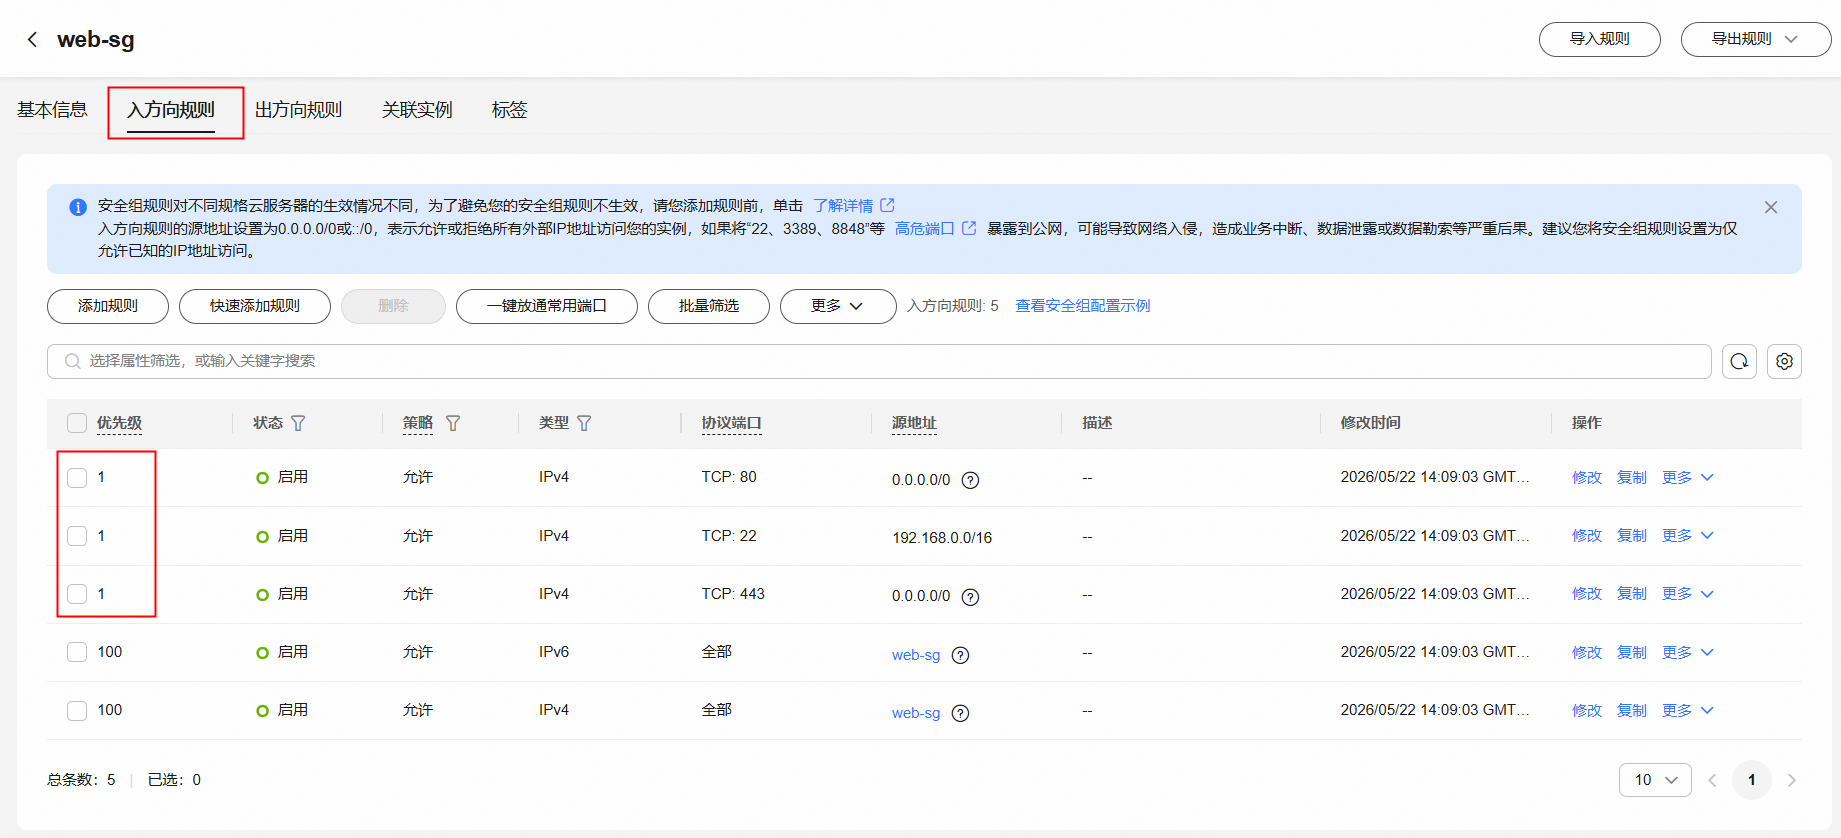This screenshot has height=838, width=1841.
Task: Click 复制 for the IPv6 rule
Action: pyautogui.click(x=1632, y=652)
